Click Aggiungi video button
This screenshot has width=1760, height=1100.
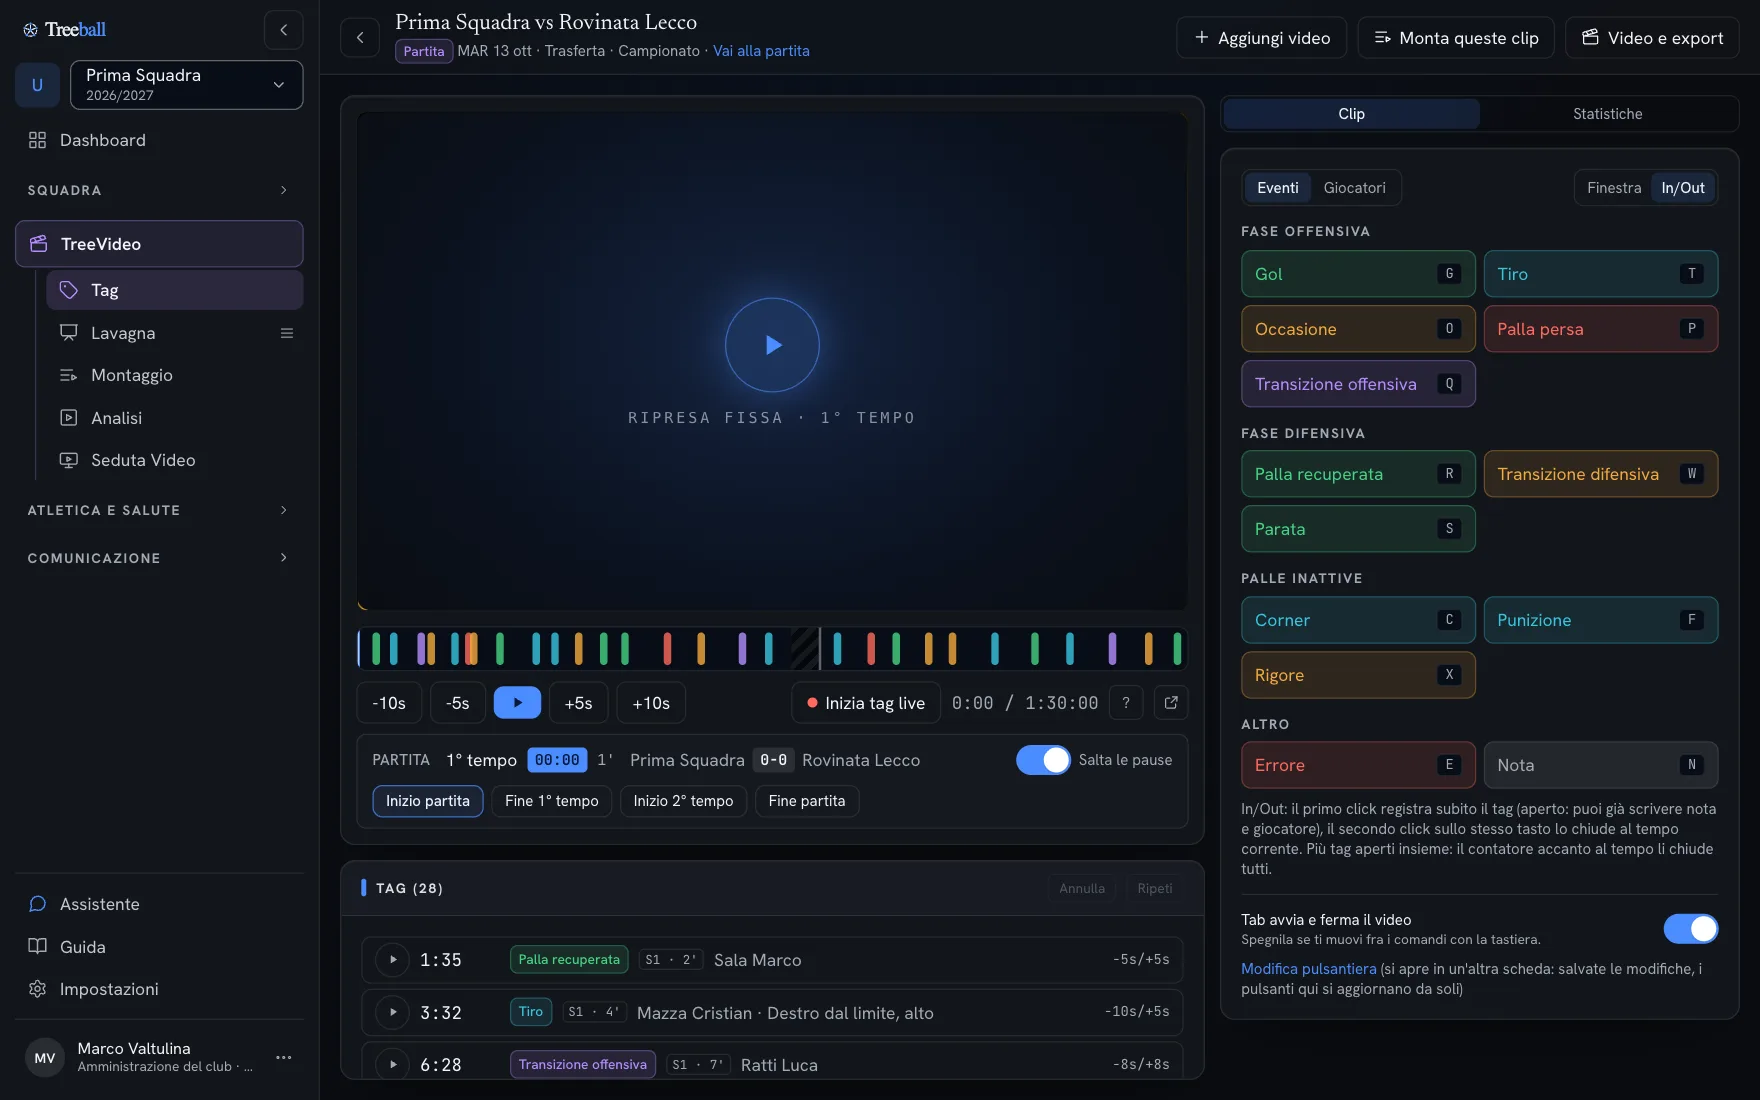pos(1262,38)
